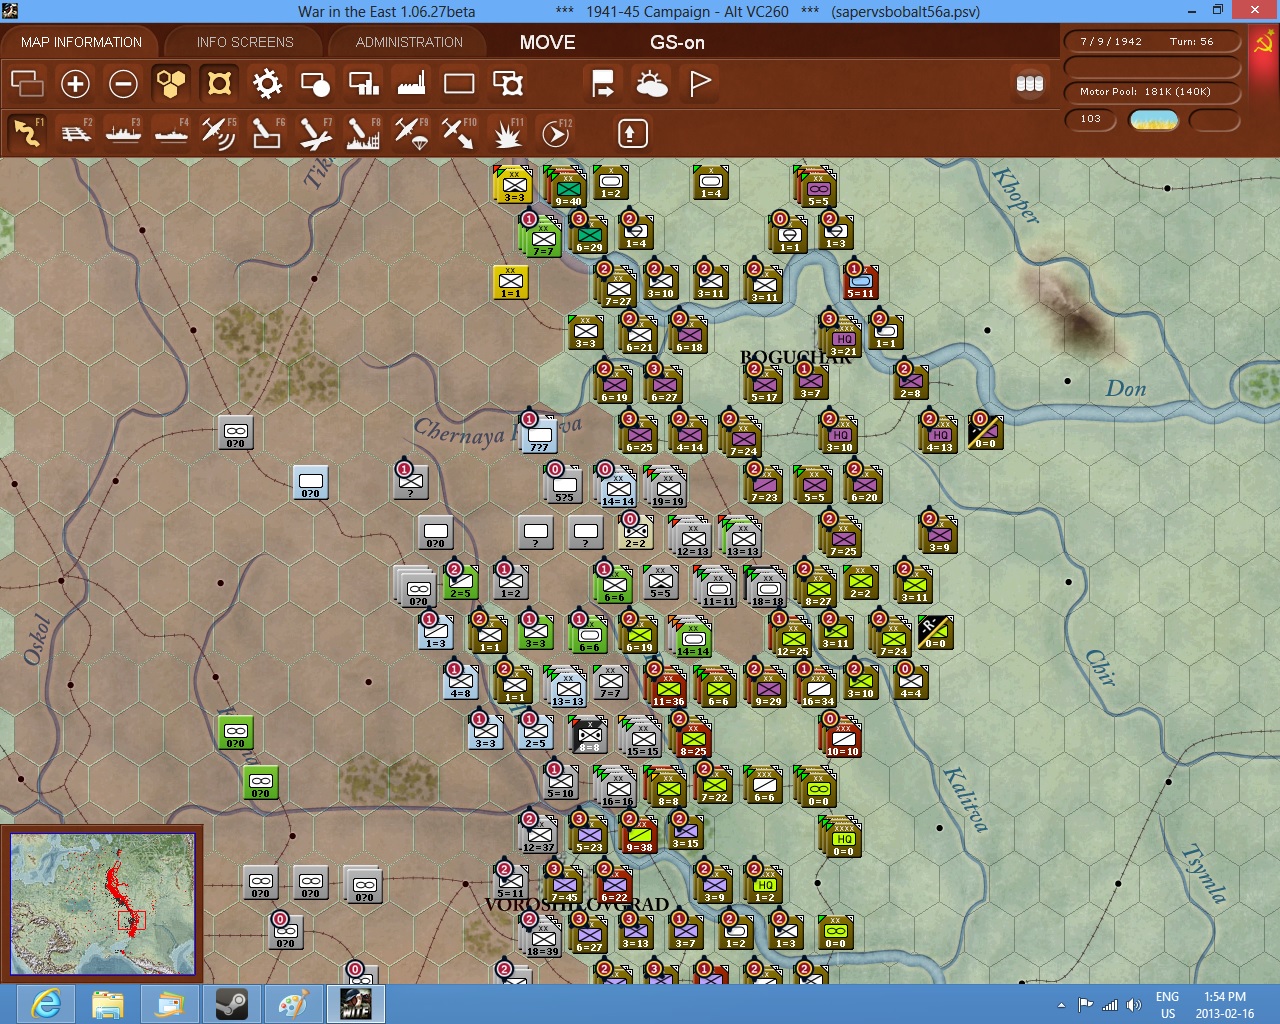Screen dimensions: 1280x1024
Task: Open Paint from the taskbar
Action: click(x=294, y=1003)
